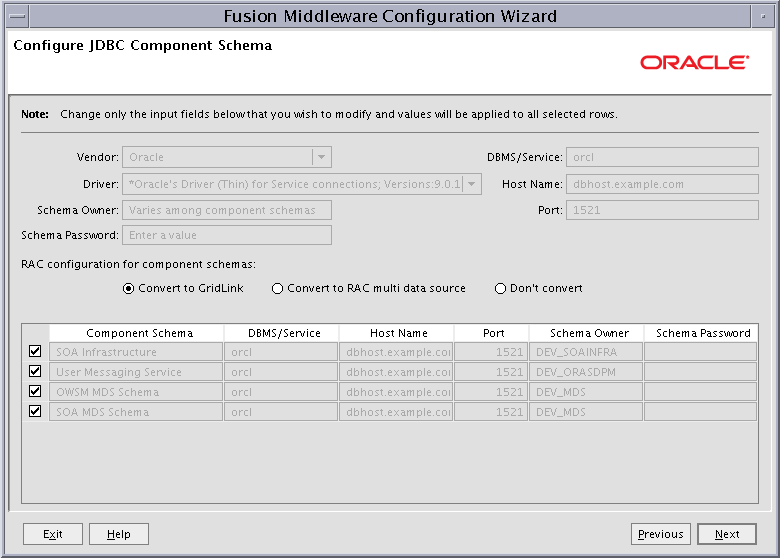The width and height of the screenshot is (780, 558).
Task: Click password cell in SOA MDS Schema row
Action: tap(700, 411)
